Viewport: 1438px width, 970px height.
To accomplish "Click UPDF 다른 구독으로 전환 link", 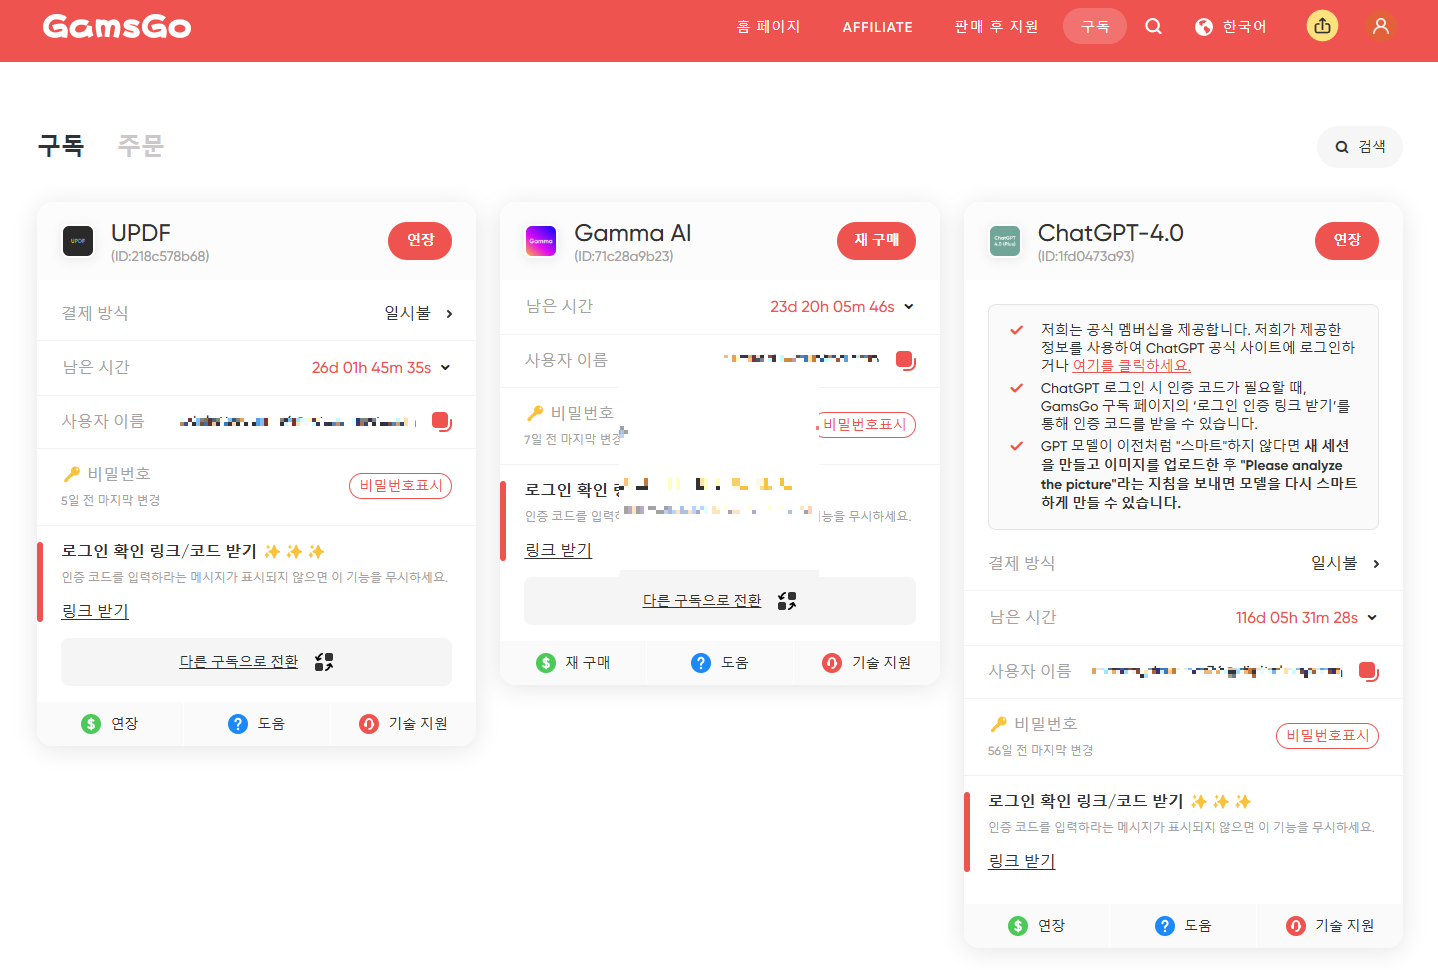I will [x=239, y=662].
